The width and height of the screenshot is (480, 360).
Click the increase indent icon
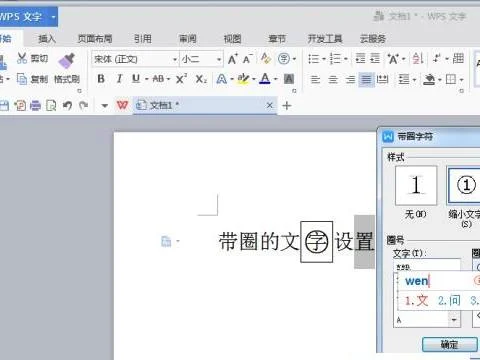(x=375, y=58)
